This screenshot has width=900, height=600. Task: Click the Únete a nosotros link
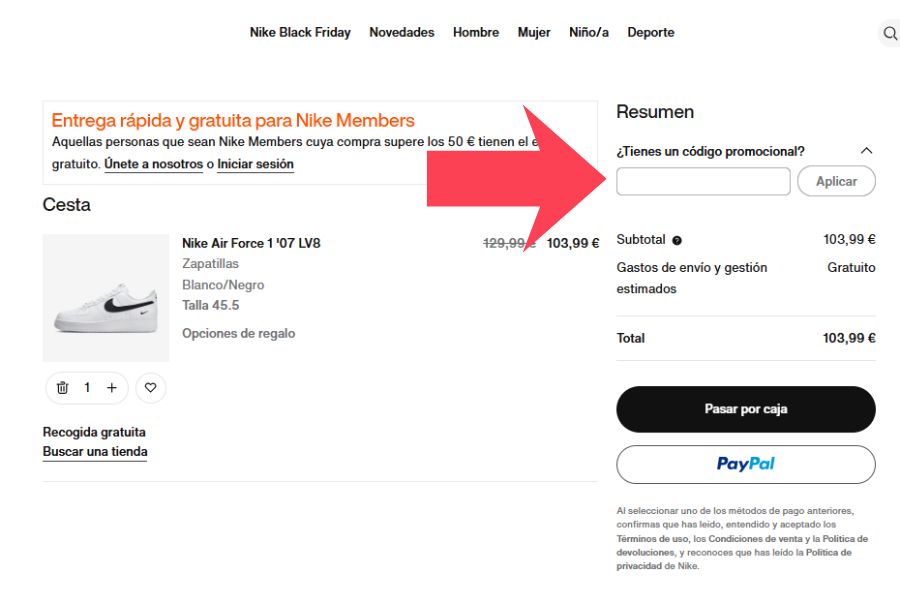[153, 164]
